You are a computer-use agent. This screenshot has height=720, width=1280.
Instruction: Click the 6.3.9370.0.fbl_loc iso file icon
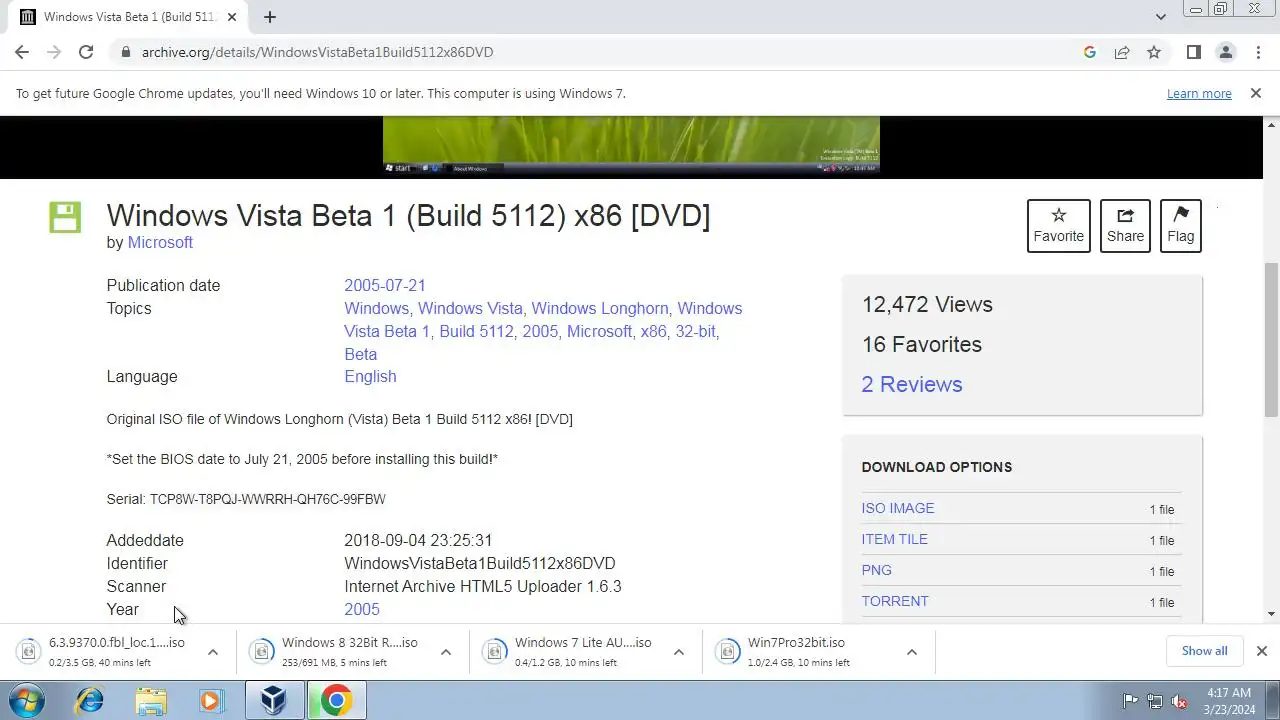28,652
